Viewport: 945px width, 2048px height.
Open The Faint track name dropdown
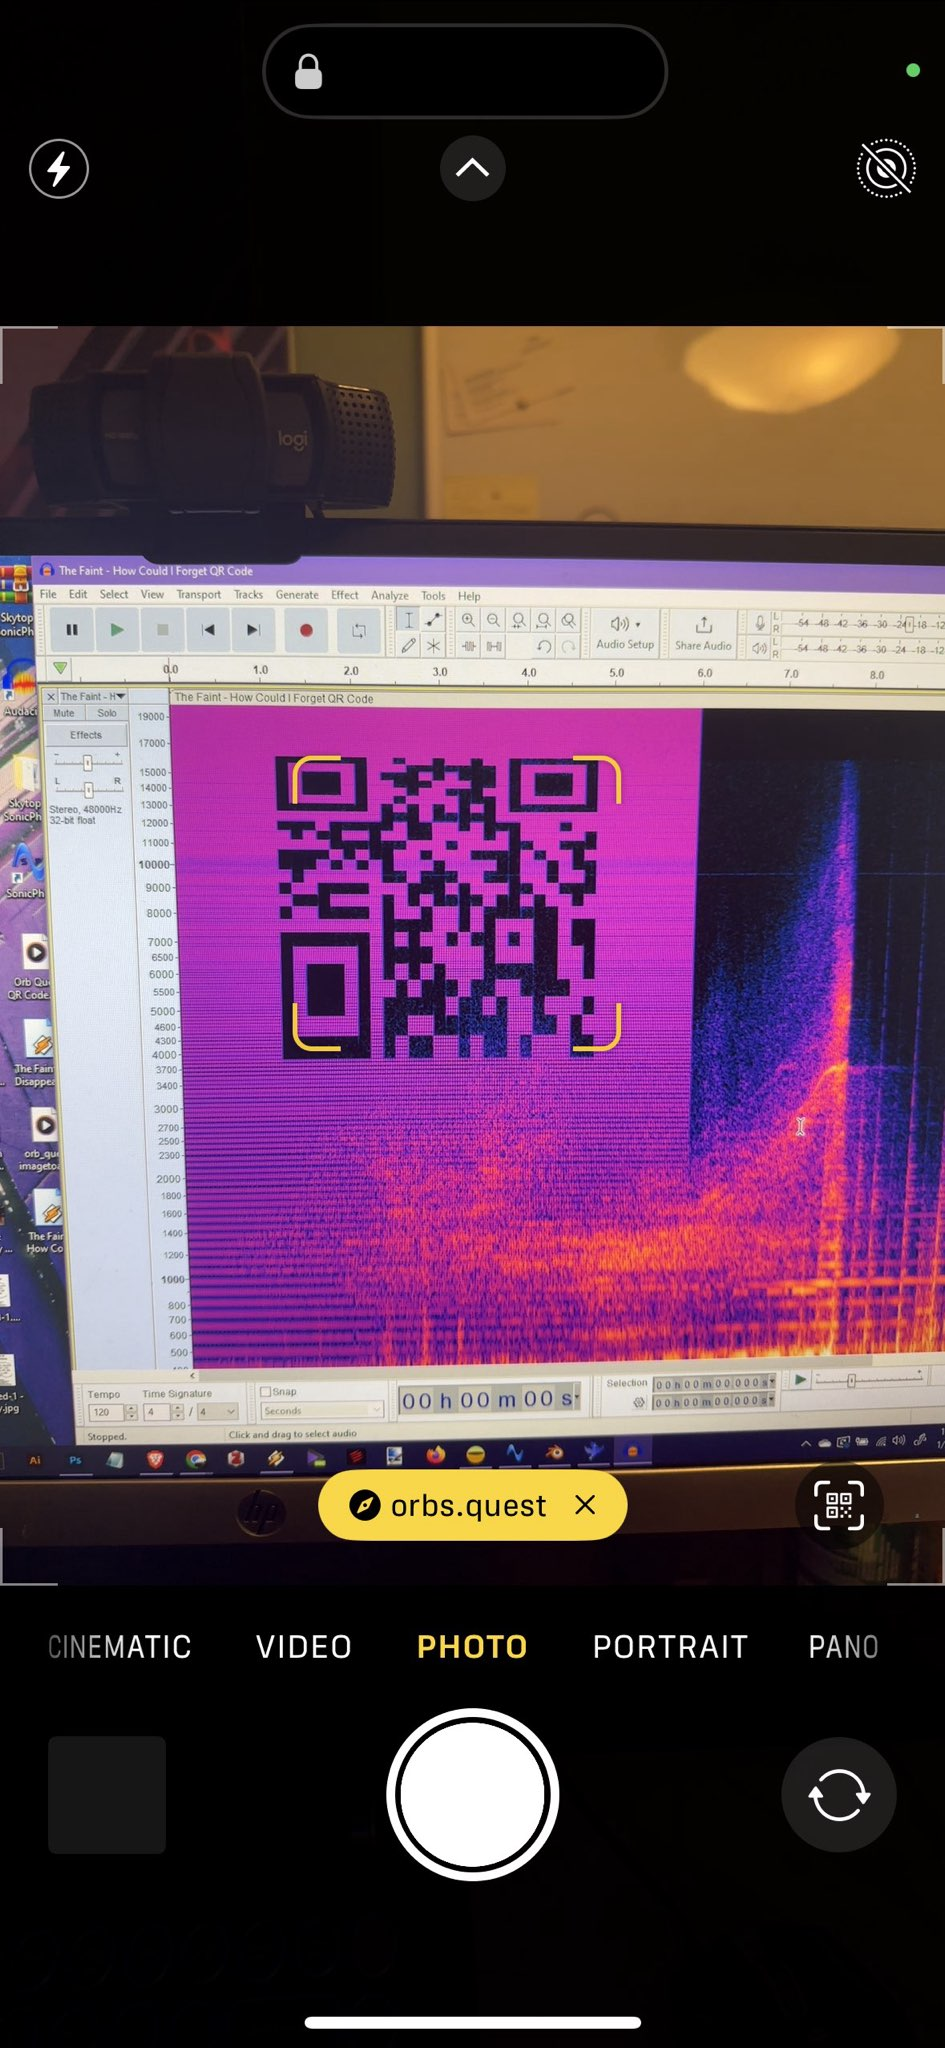[93, 696]
